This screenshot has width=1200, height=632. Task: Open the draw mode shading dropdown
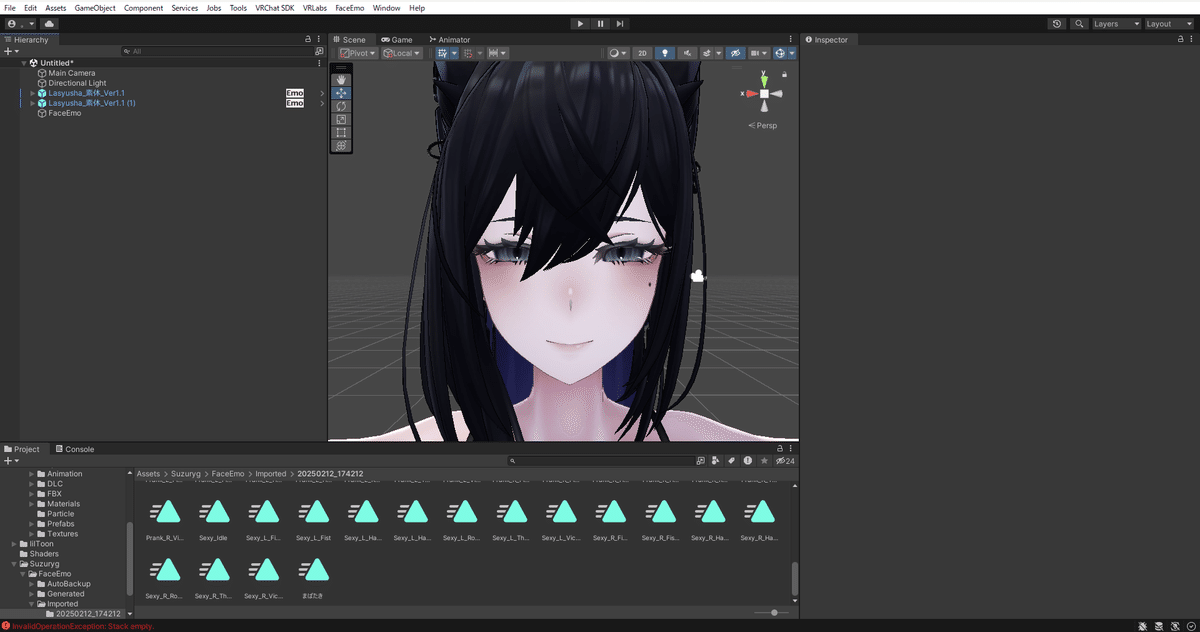[x=619, y=53]
